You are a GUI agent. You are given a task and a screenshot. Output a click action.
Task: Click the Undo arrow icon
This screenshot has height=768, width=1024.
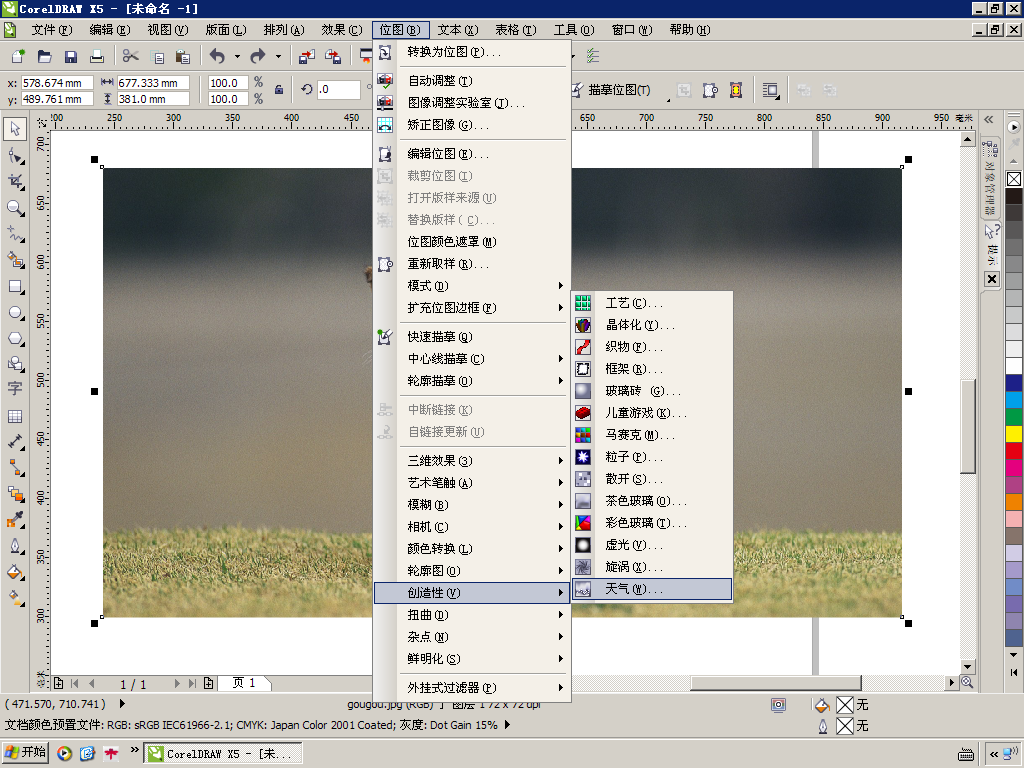[x=217, y=57]
